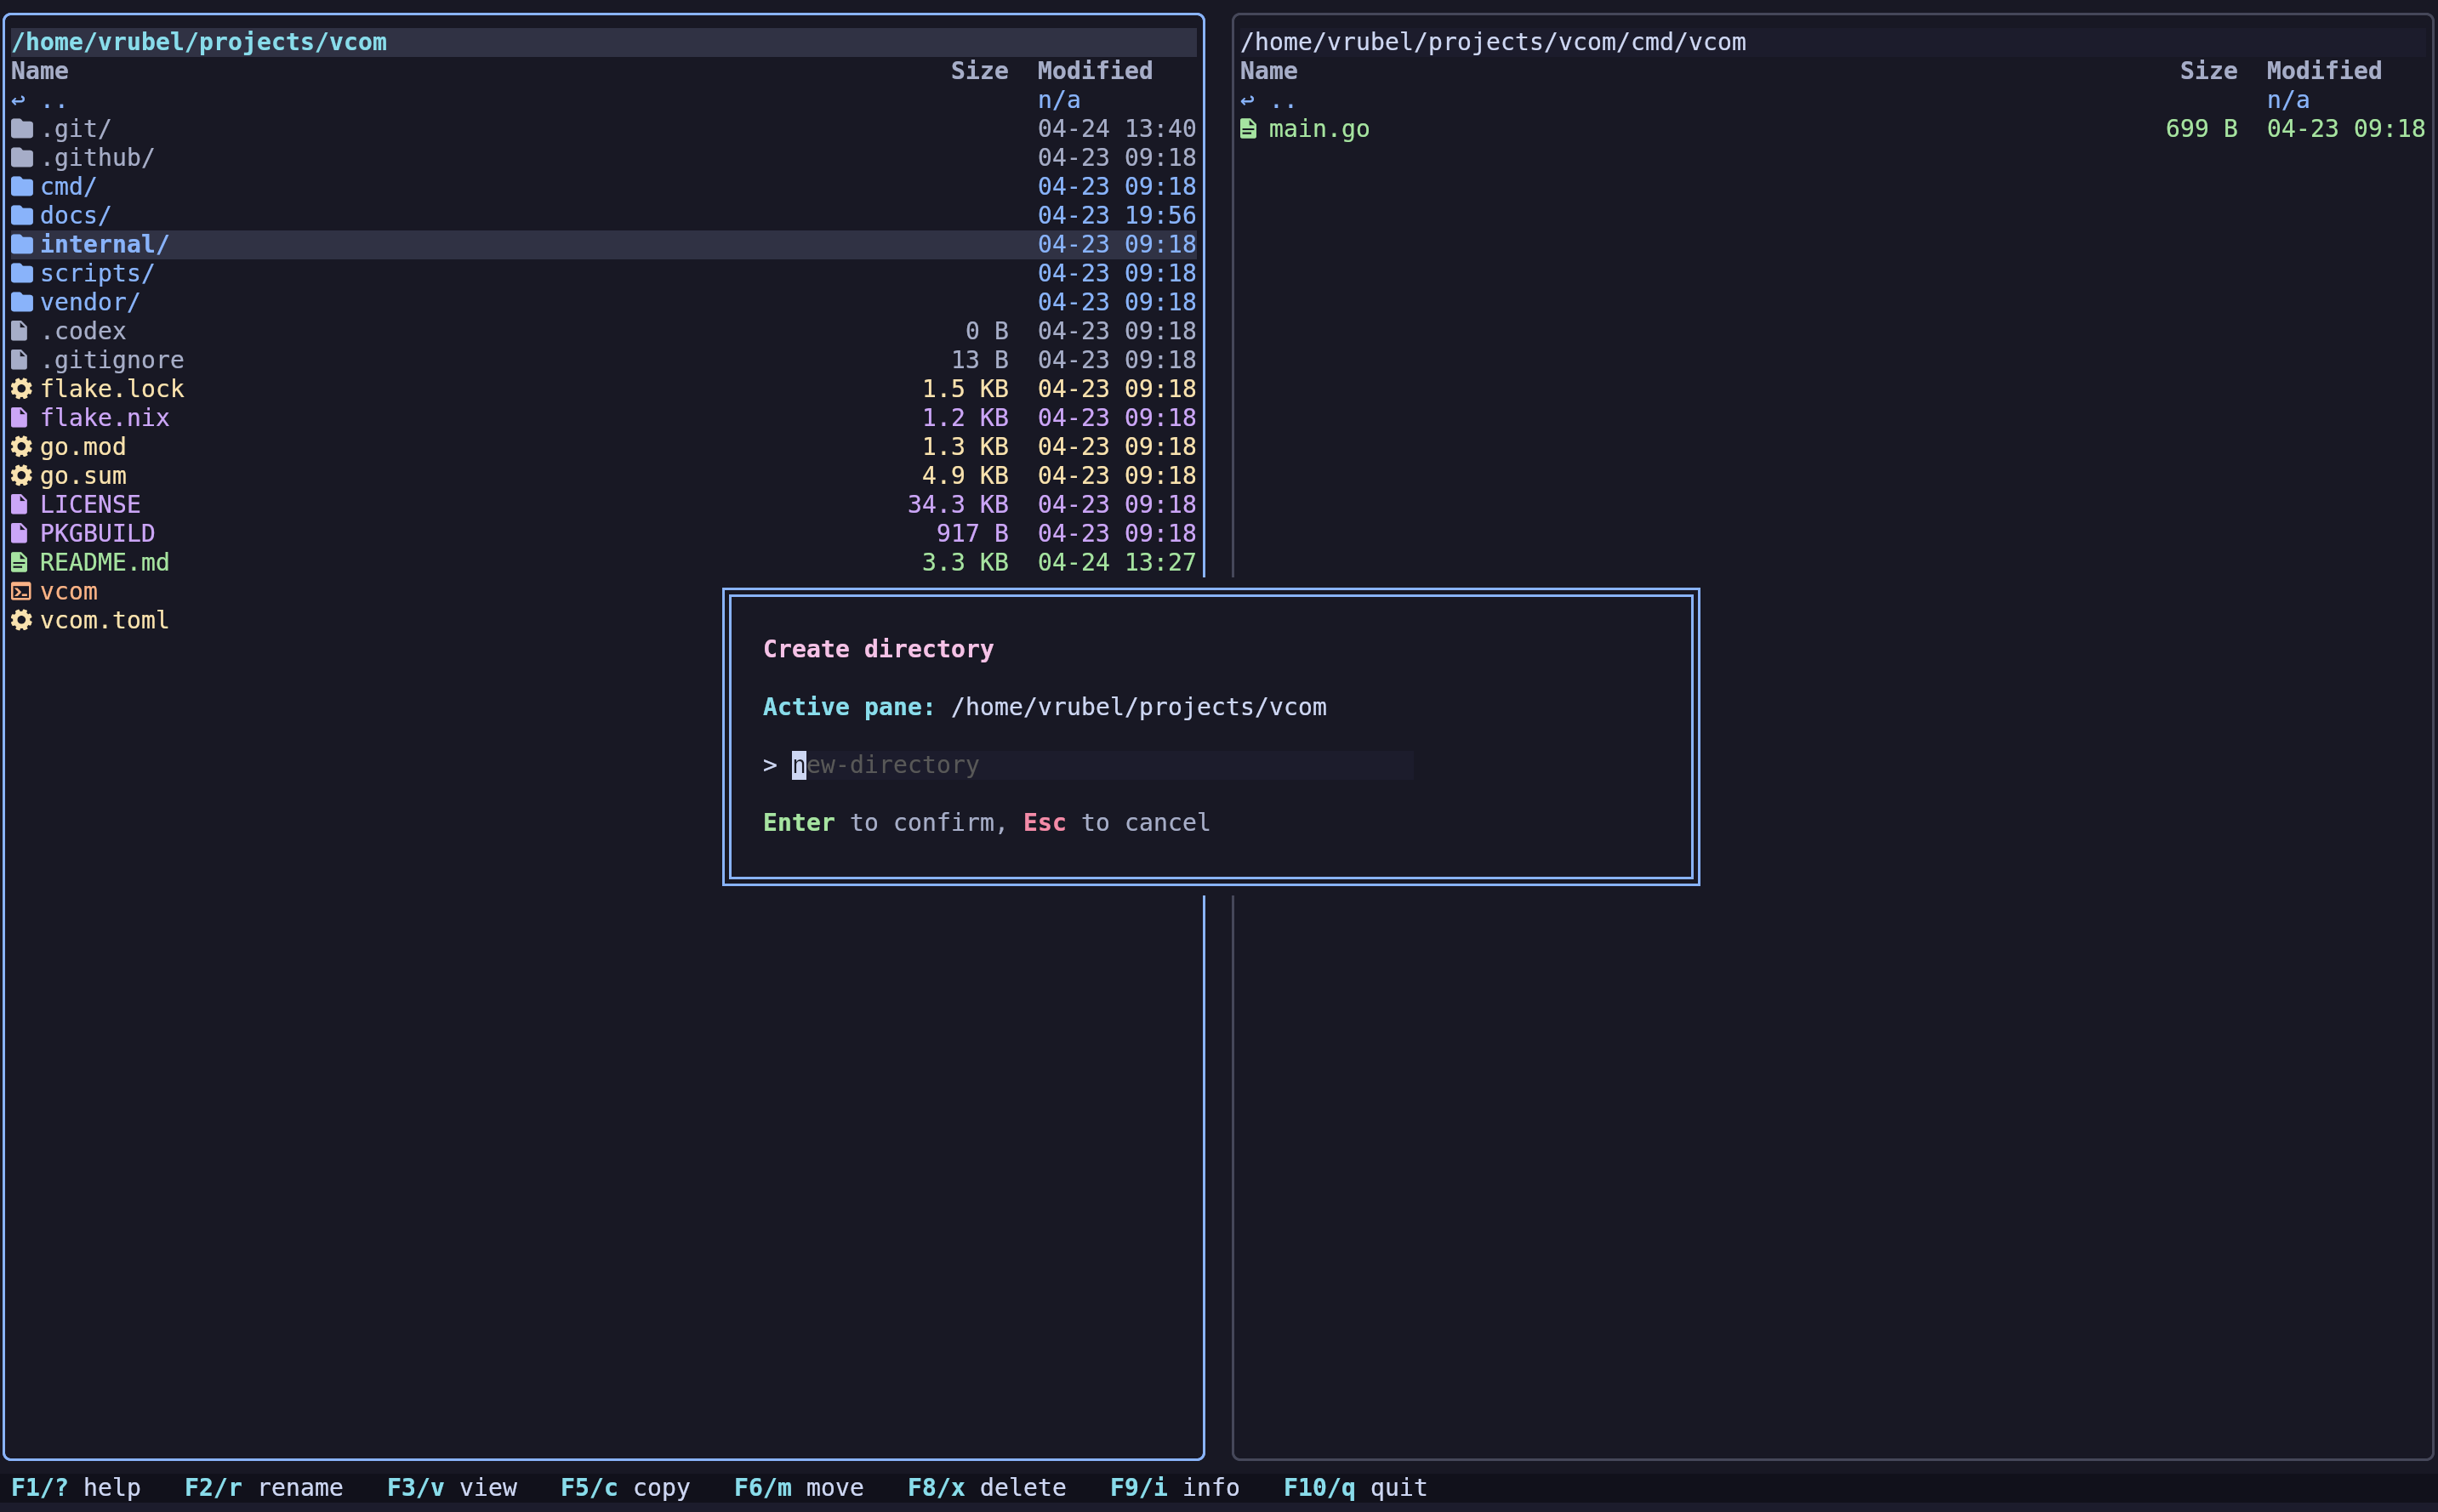Click the Create directory dialog title
Screen dimensions: 2438x1512
[878, 650]
